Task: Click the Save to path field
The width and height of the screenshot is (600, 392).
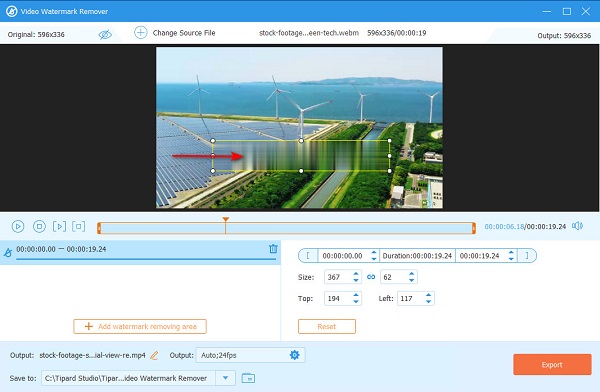Action: coord(128,378)
